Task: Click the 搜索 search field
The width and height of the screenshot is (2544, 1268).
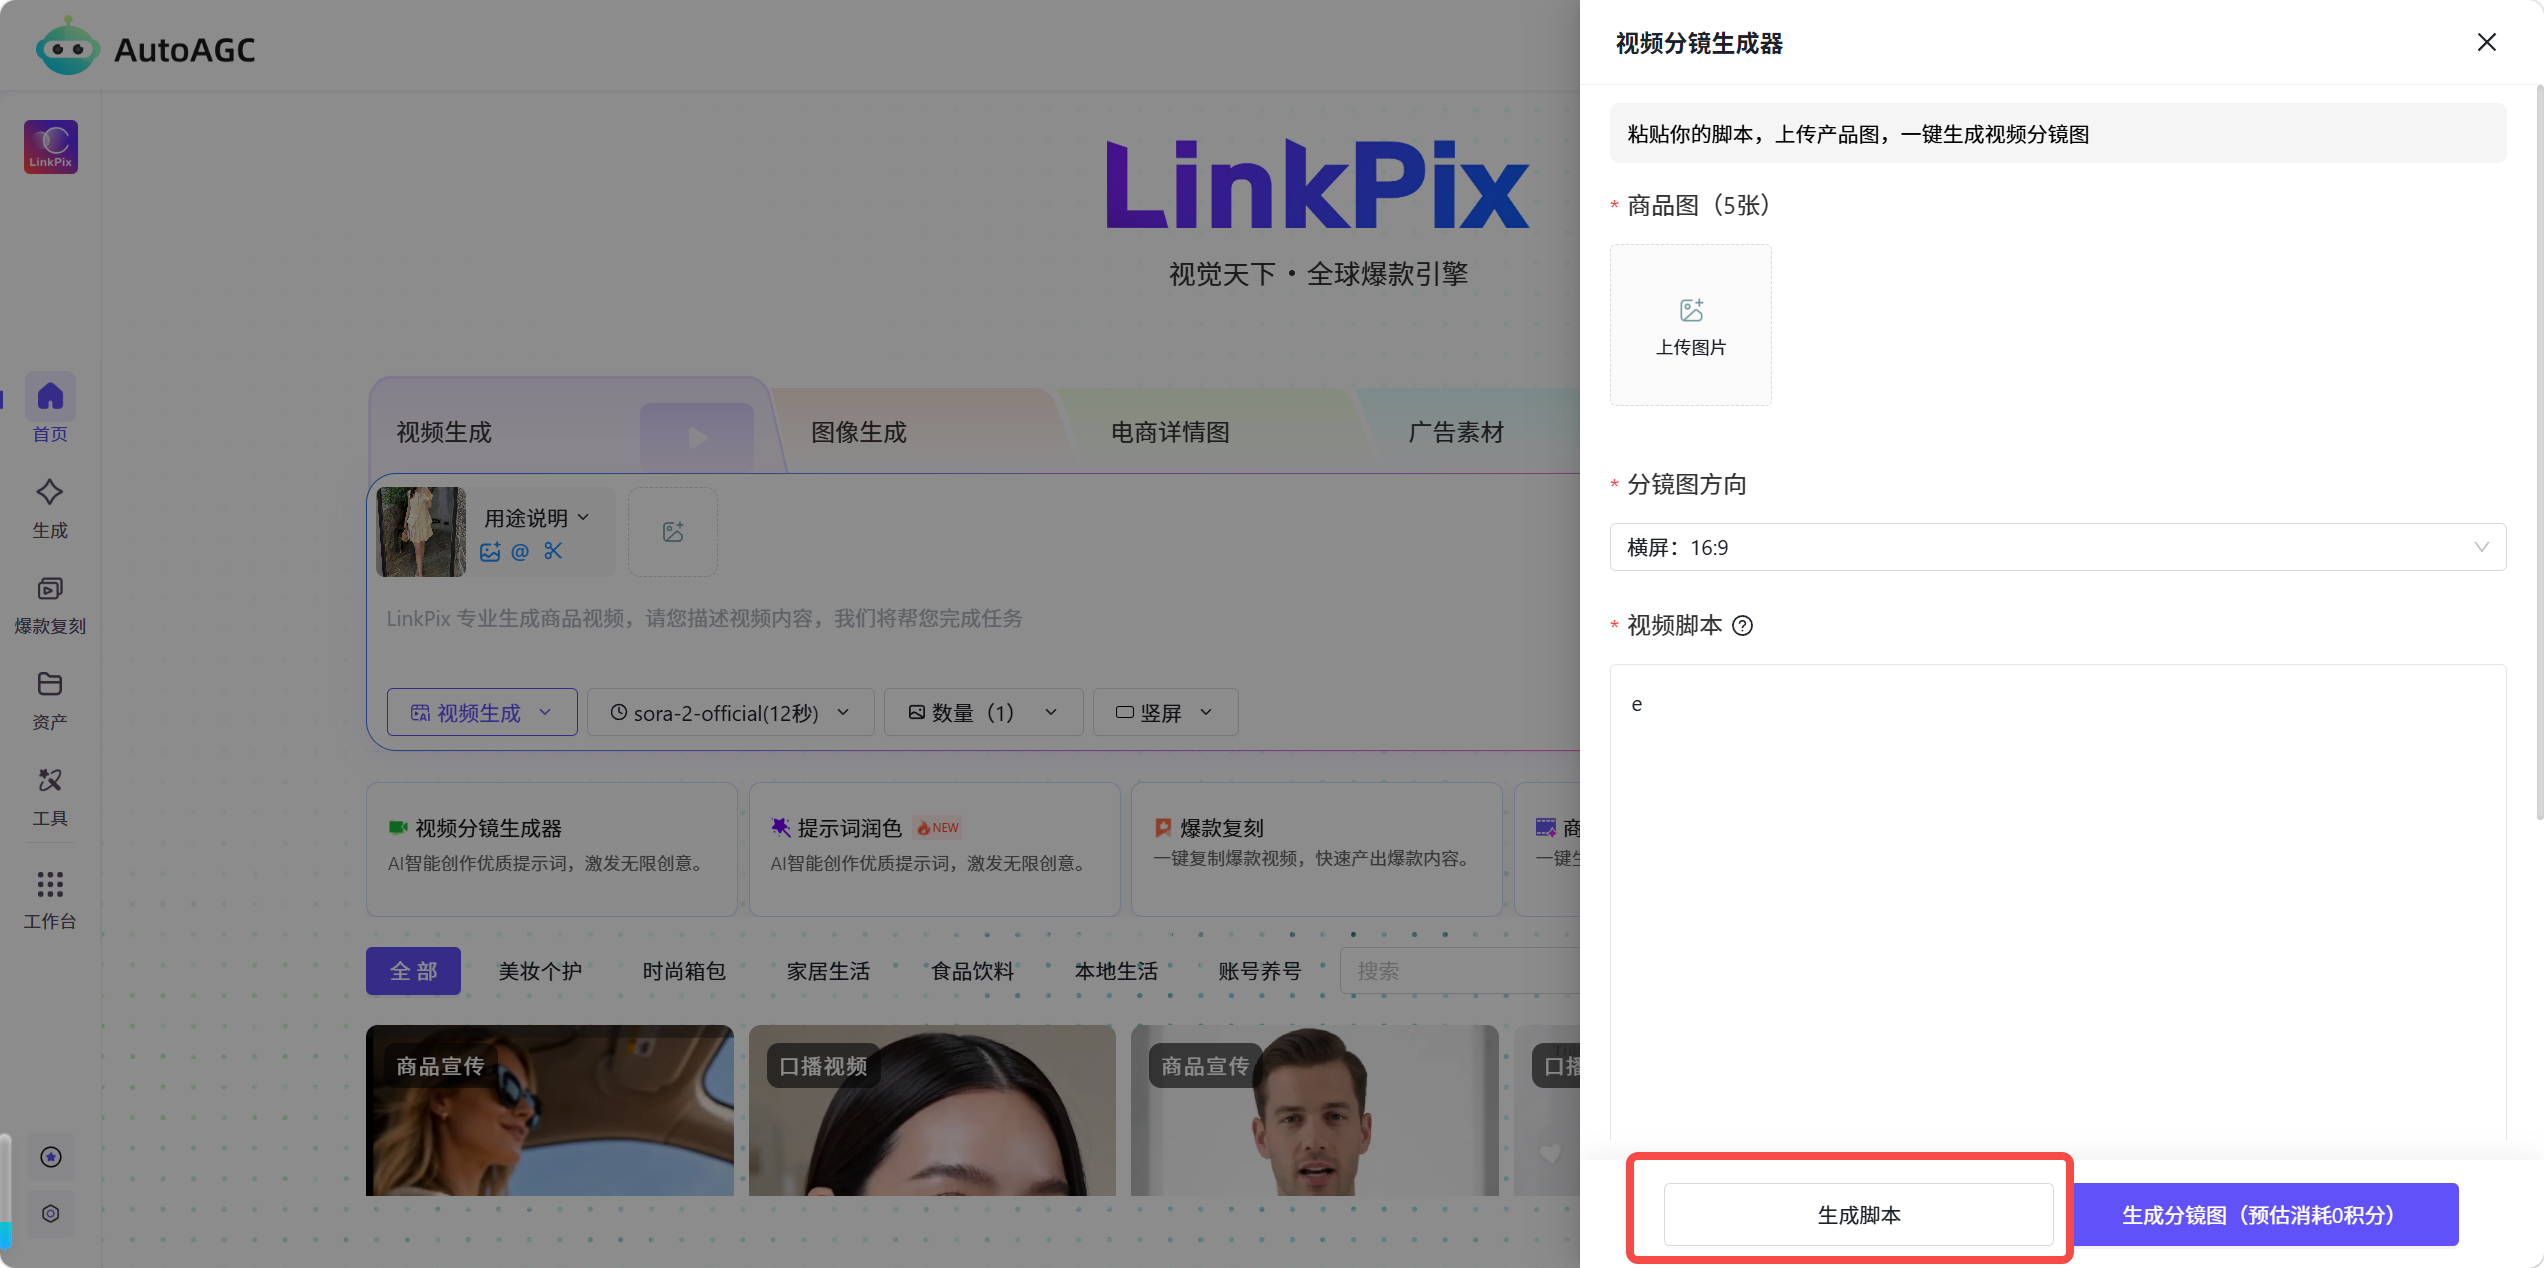Action: click(x=1460, y=971)
